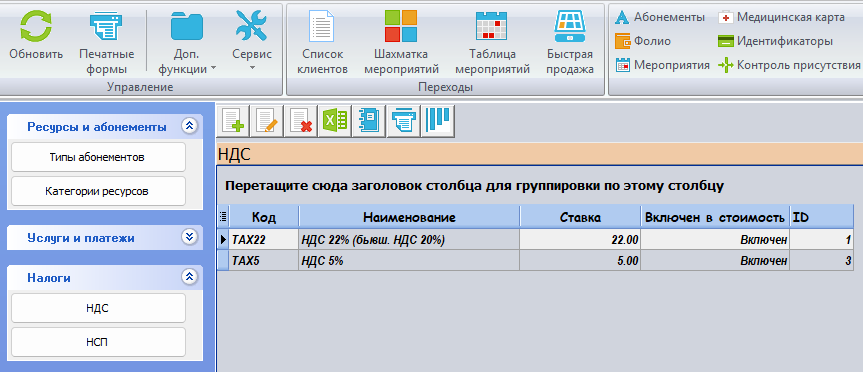The width and height of the screenshot is (863, 372).
Task: Open Идентификаторы
Action: pos(775,41)
